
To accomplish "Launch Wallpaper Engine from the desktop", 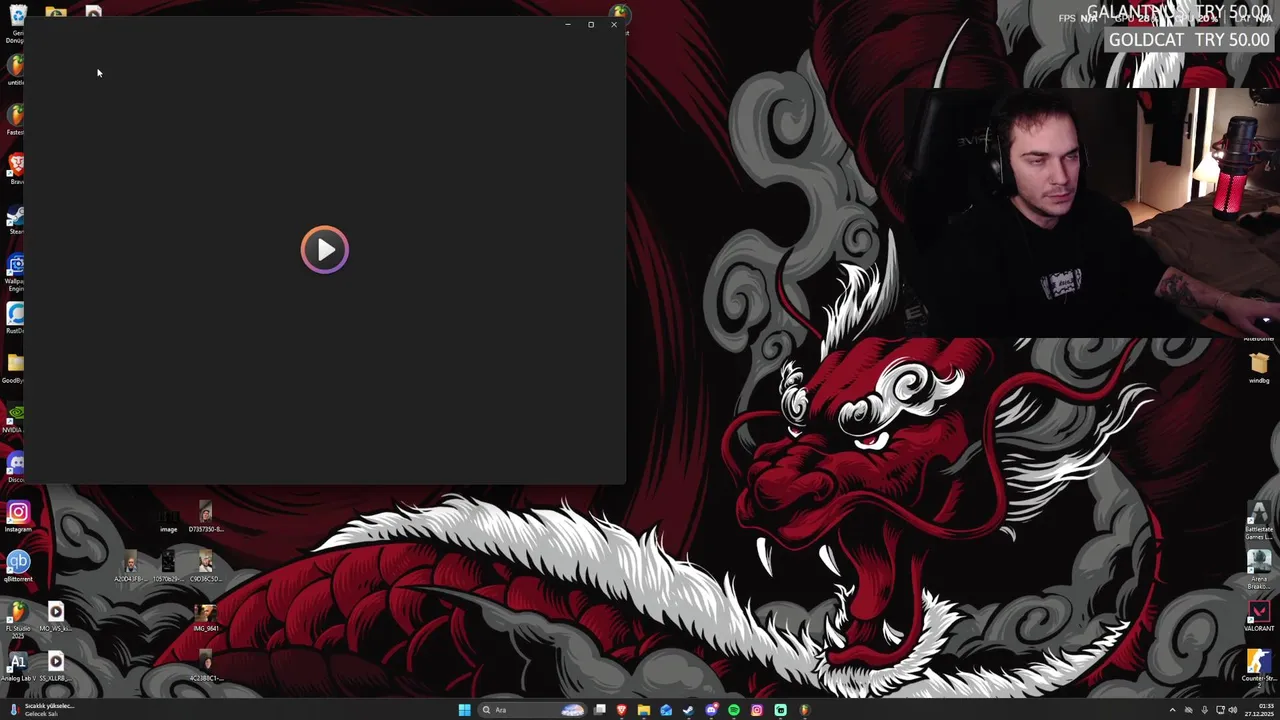I will pos(16,272).
